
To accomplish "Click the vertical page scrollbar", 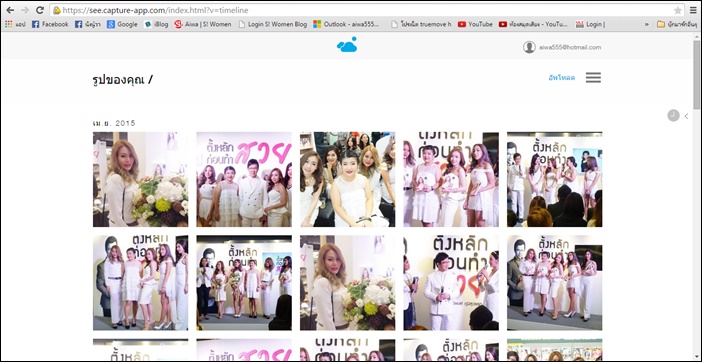I will [x=697, y=197].
